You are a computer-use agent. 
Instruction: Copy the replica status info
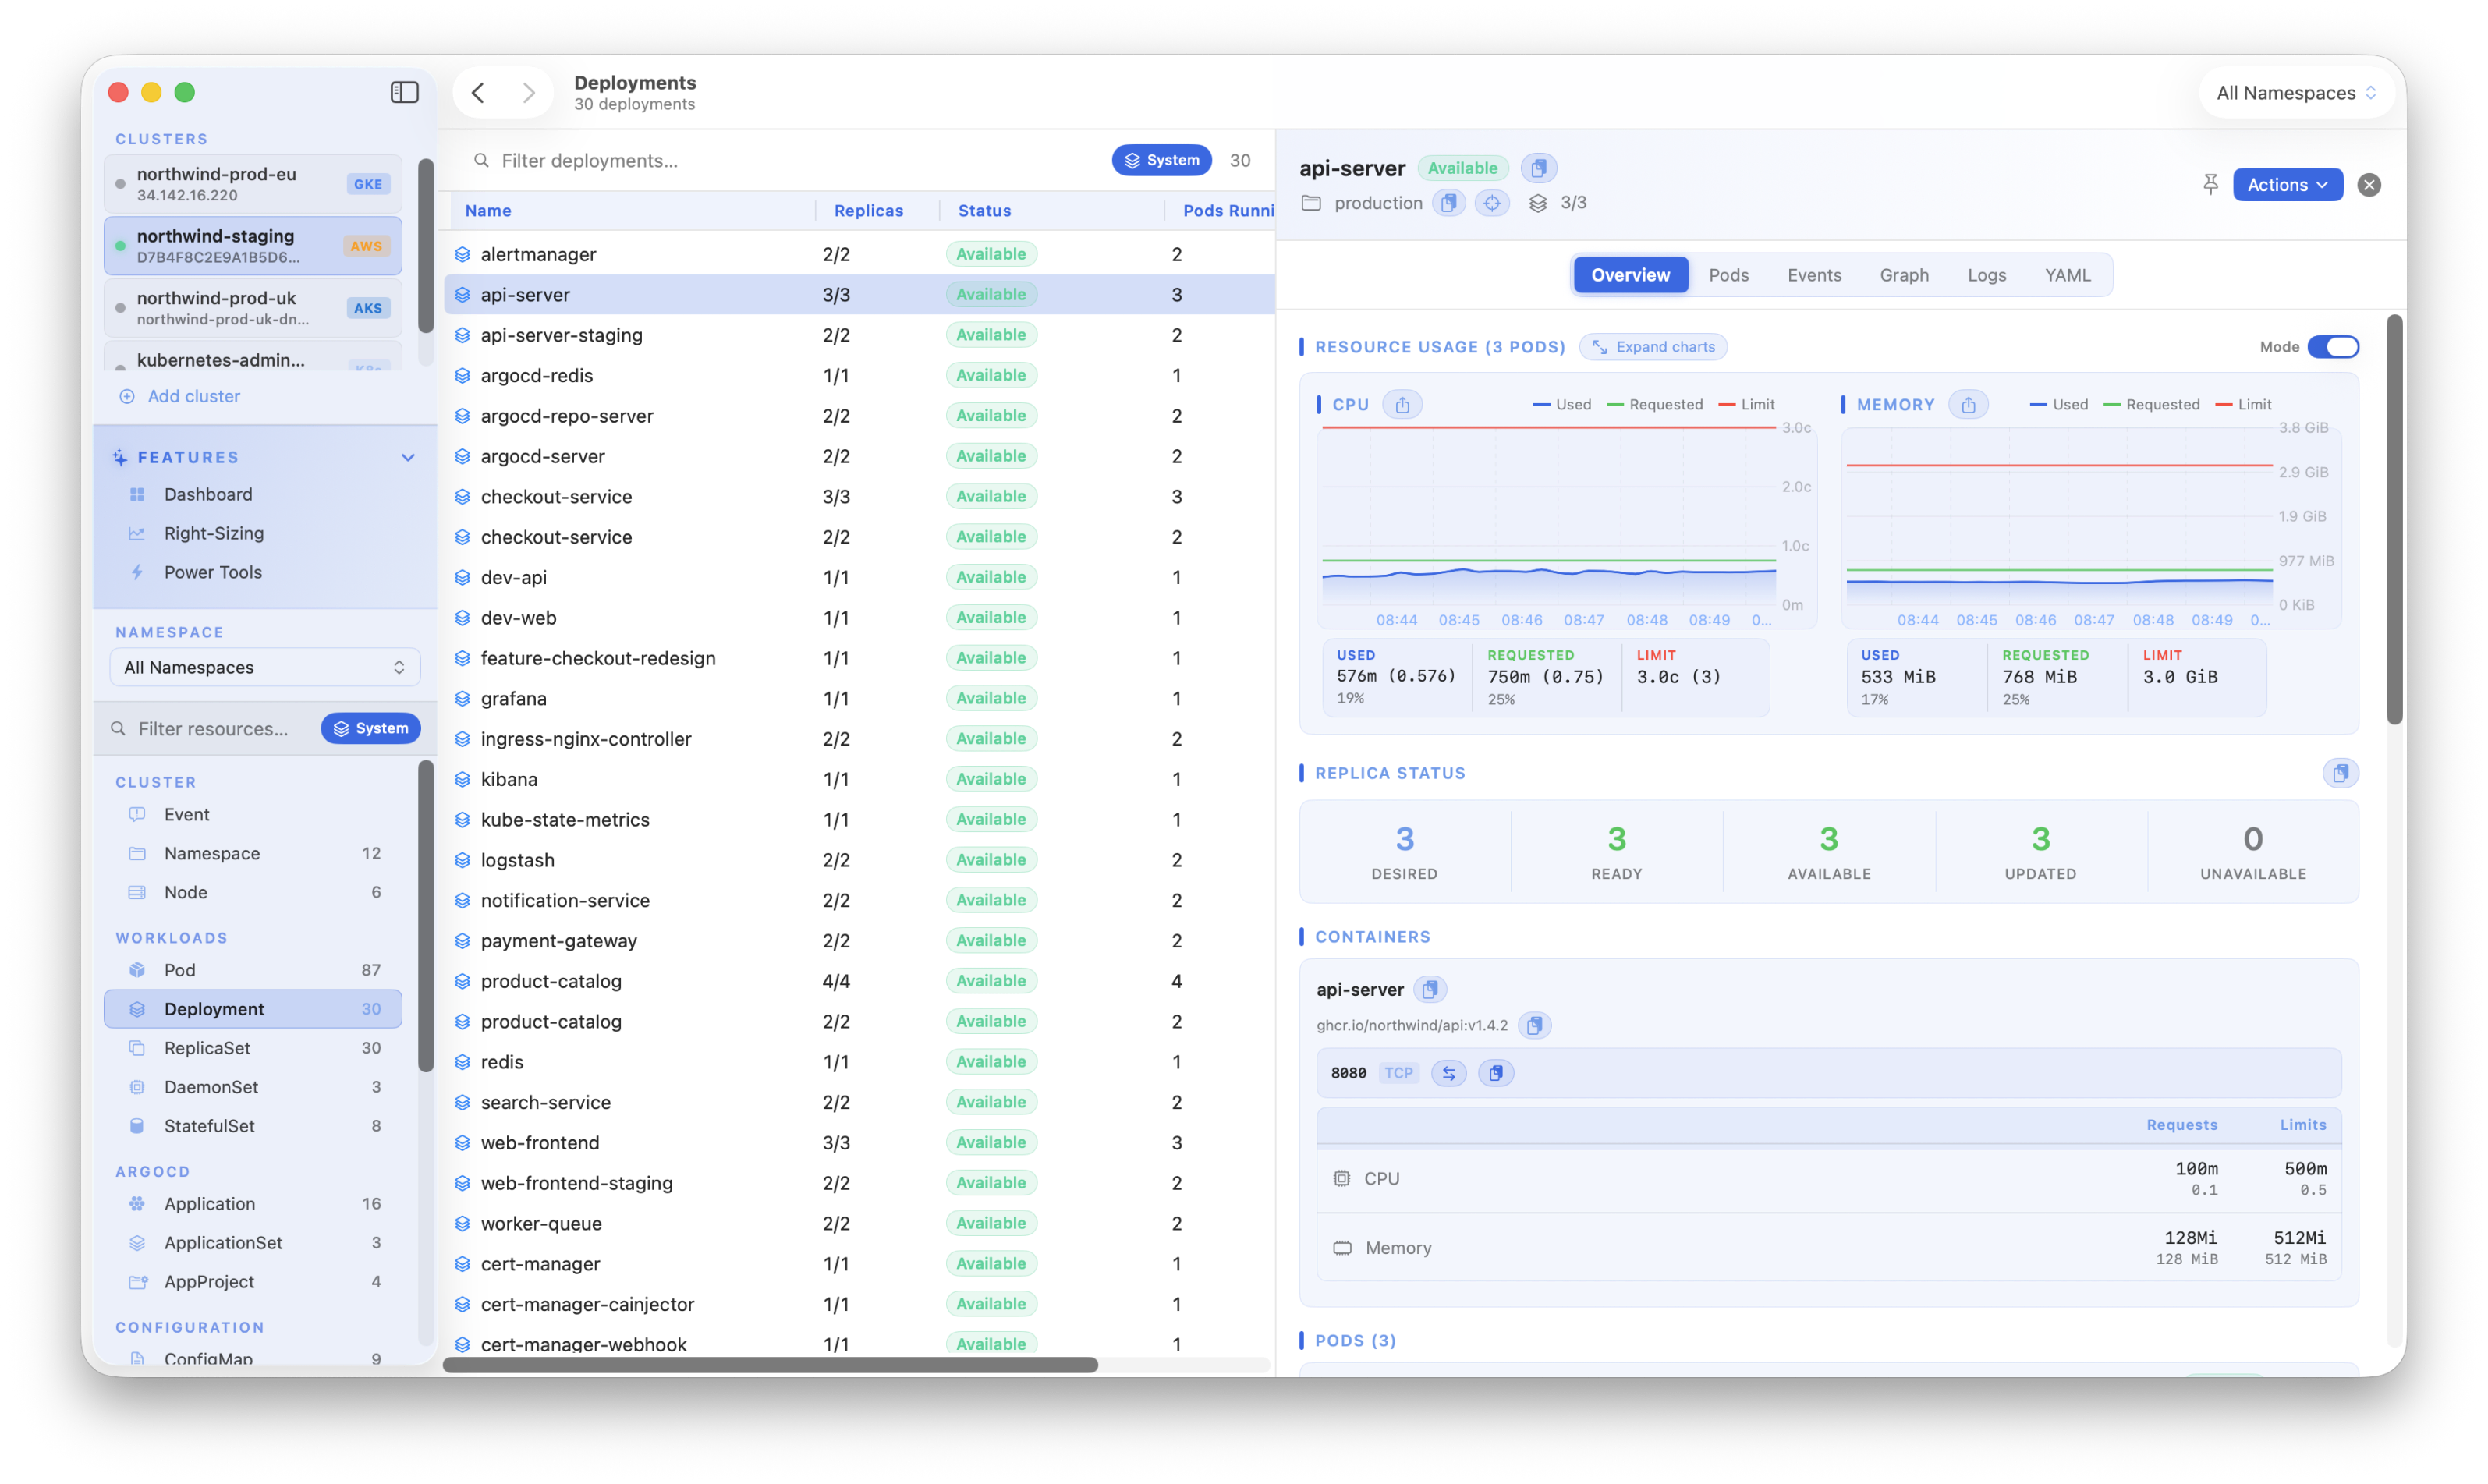[2340, 773]
